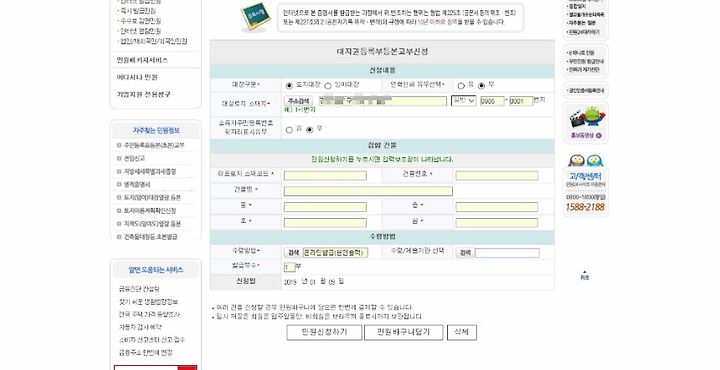
Task: Open 자동차 검사 예약 link
Action: [x=141, y=327]
